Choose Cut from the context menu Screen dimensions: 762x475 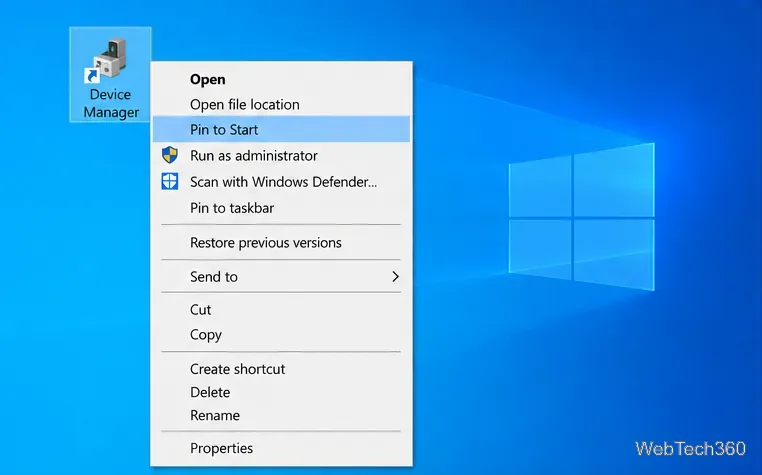pos(281,310)
